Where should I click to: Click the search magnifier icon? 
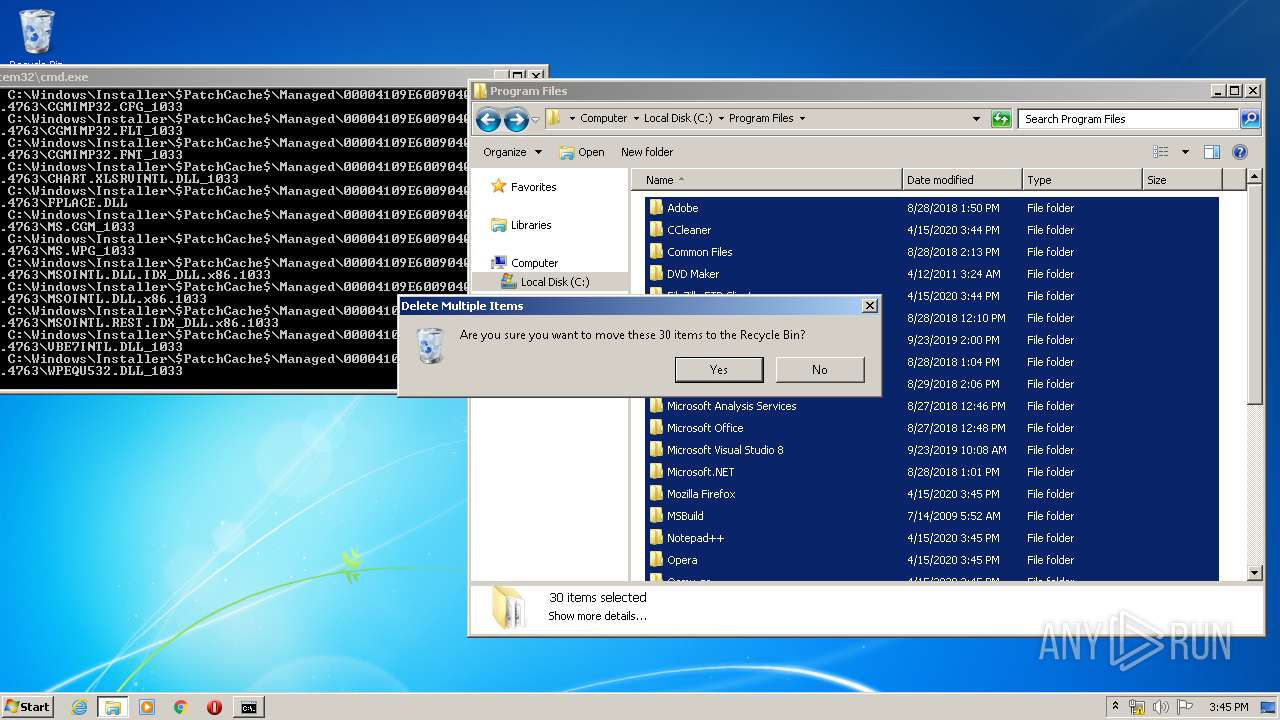[x=1250, y=119]
